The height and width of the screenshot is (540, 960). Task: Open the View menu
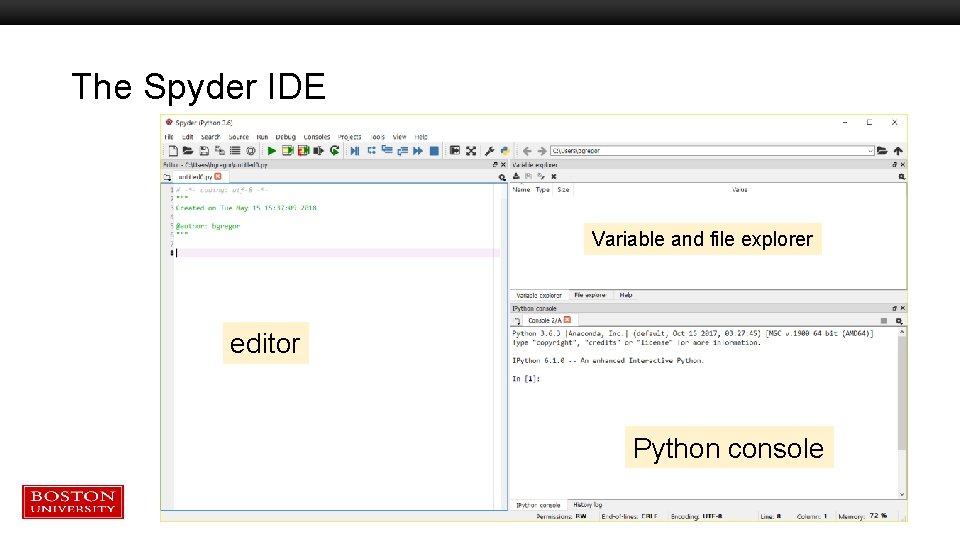[399, 137]
